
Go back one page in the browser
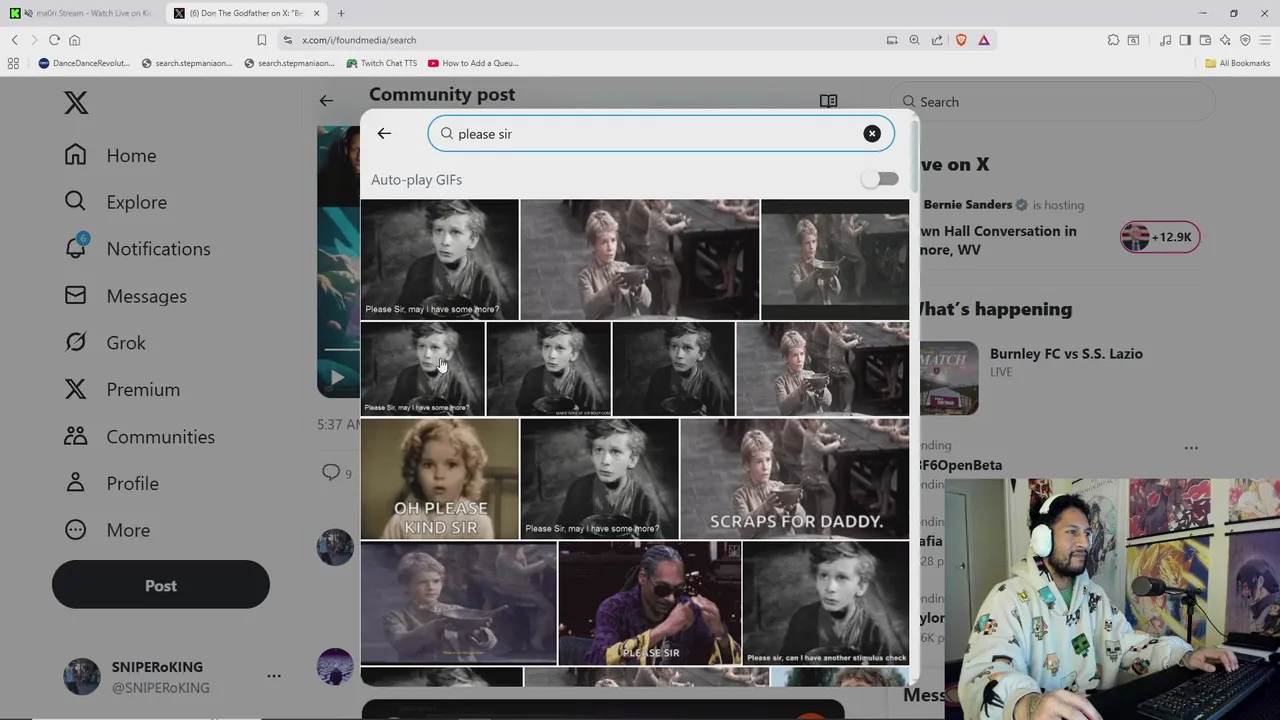[14, 40]
